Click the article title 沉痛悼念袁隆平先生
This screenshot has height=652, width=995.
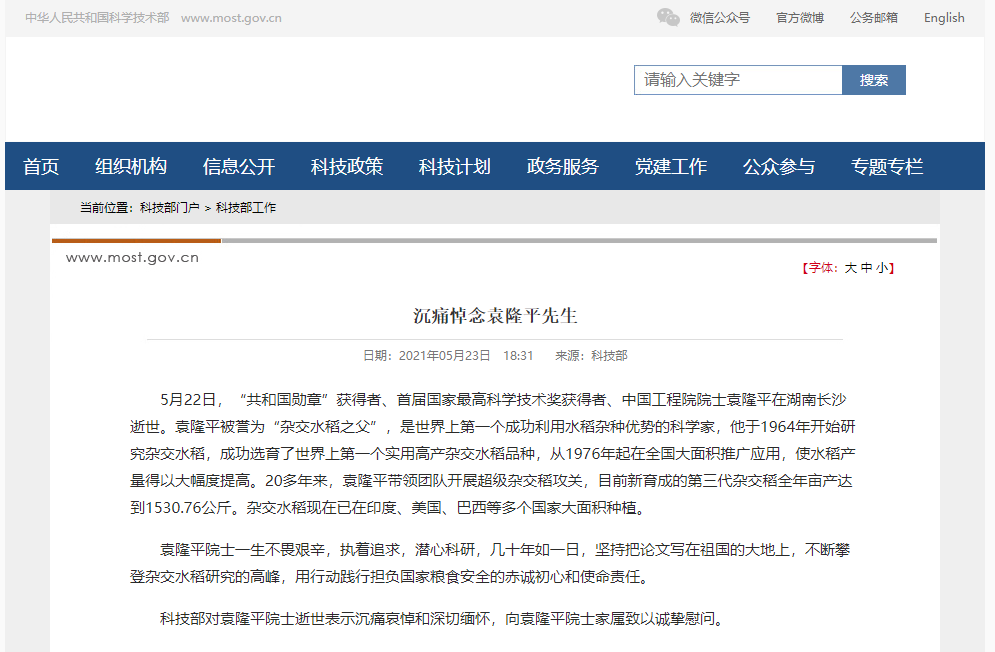[495, 316]
